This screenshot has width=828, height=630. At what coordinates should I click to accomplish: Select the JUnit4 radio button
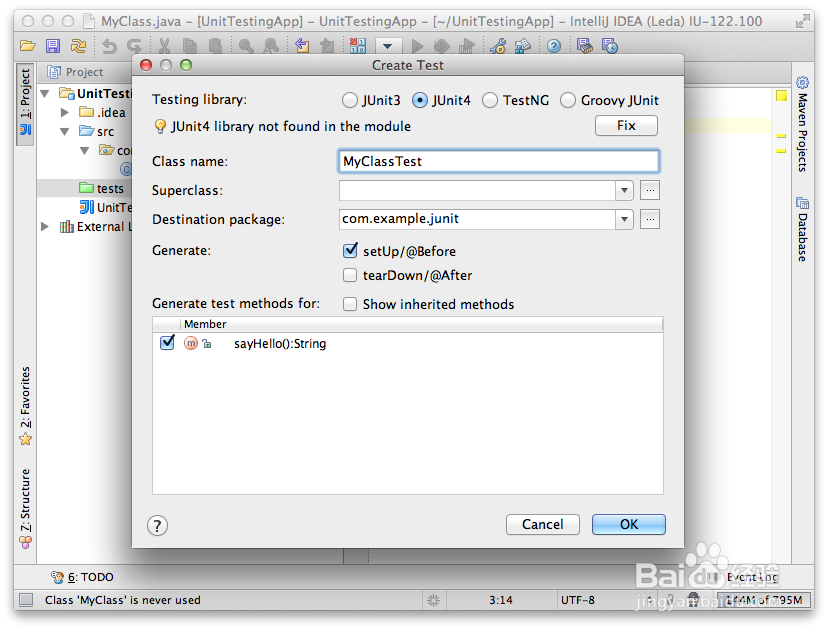click(x=420, y=100)
